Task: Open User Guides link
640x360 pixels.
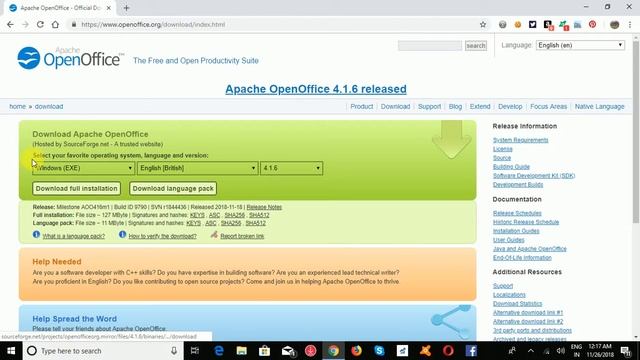Action: click(509, 240)
